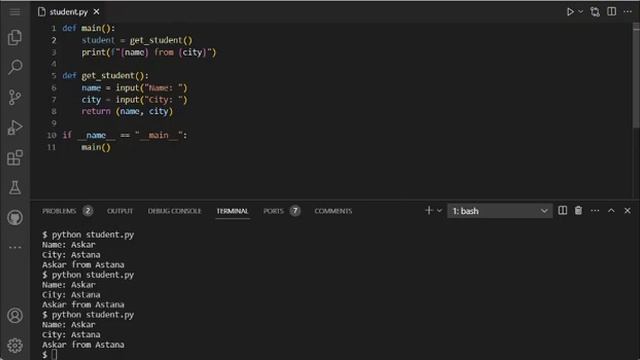640x360 pixels.
Task: Click the 'student = get_student()' line
Action: click(x=137, y=40)
